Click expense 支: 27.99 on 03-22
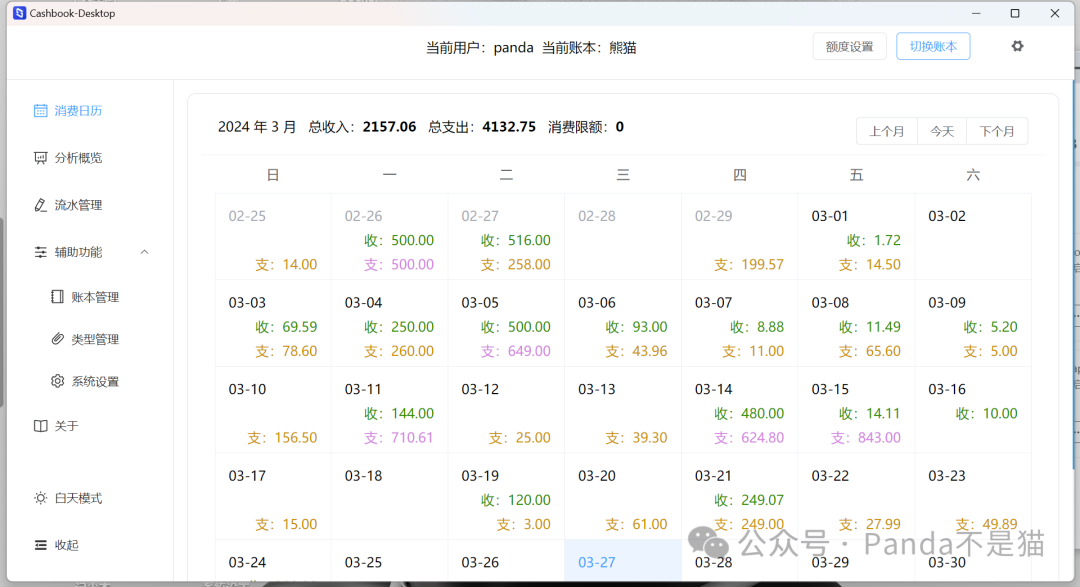Screen dimensions: 1080x587 [870, 525]
